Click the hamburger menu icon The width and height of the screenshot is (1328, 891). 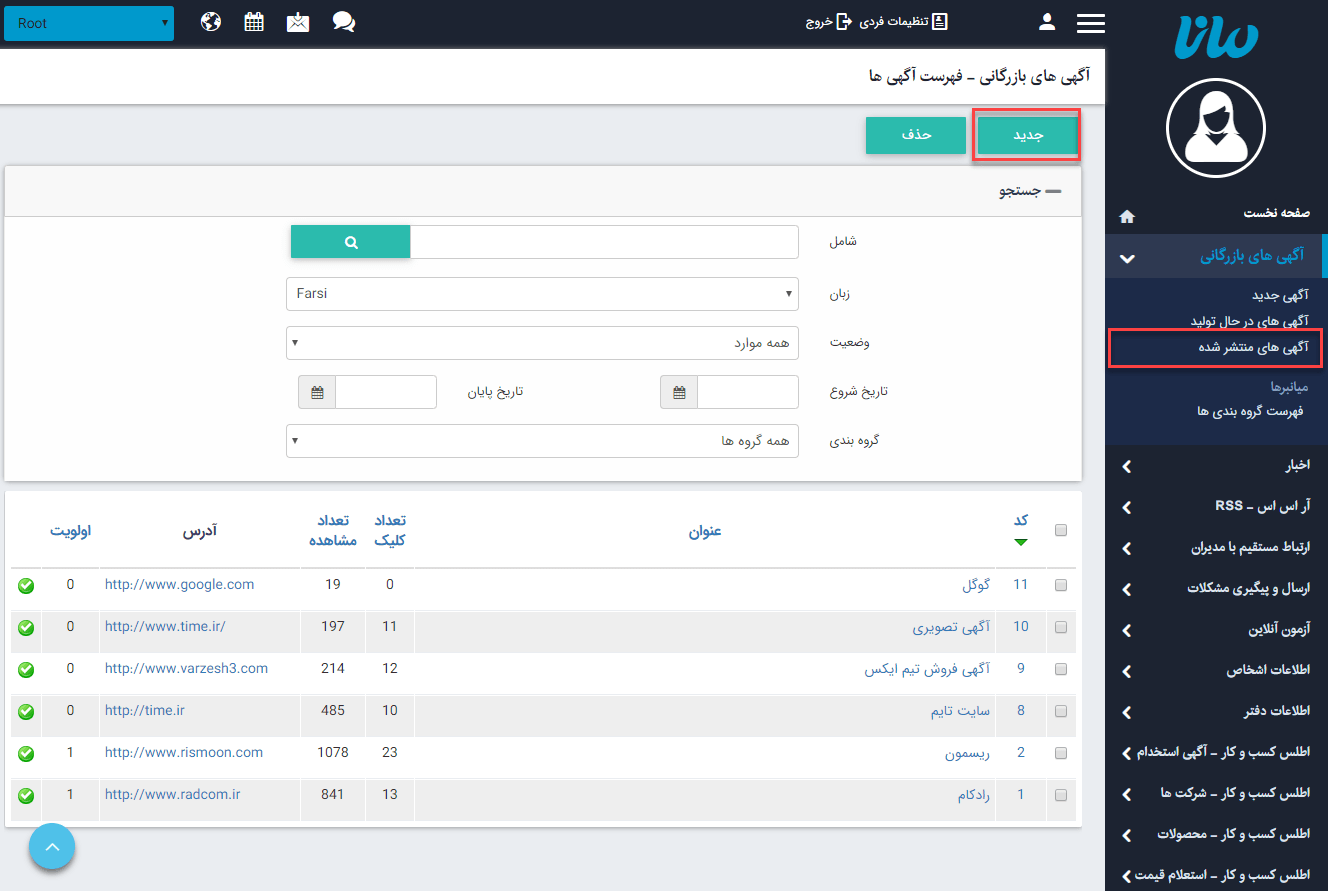click(x=1091, y=23)
